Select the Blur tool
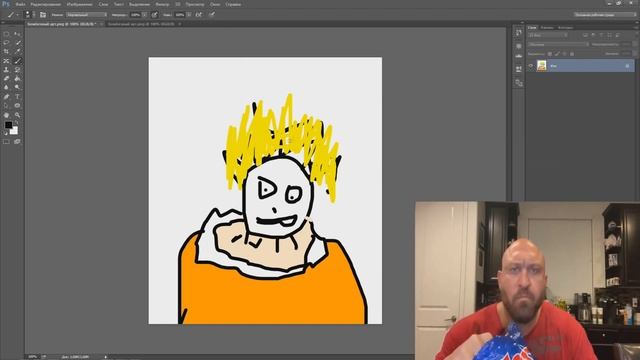Viewport: 640px width, 360px height. pyautogui.click(x=6, y=87)
